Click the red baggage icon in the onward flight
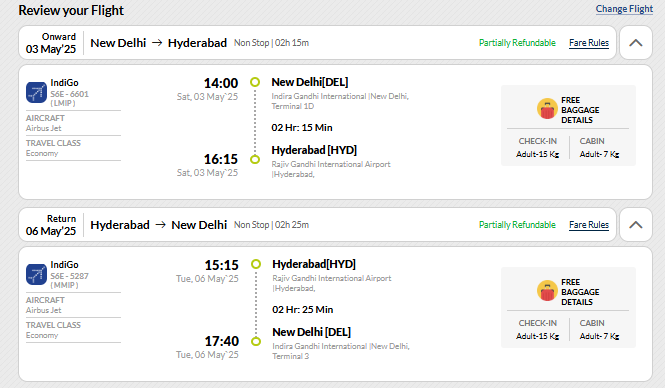665x388 pixels. [547, 109]
